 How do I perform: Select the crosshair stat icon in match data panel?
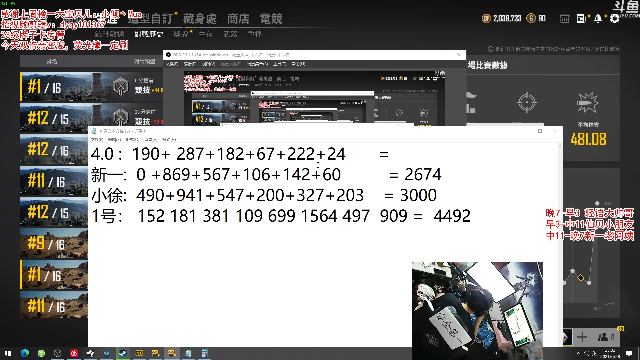(x=527, y=102)
